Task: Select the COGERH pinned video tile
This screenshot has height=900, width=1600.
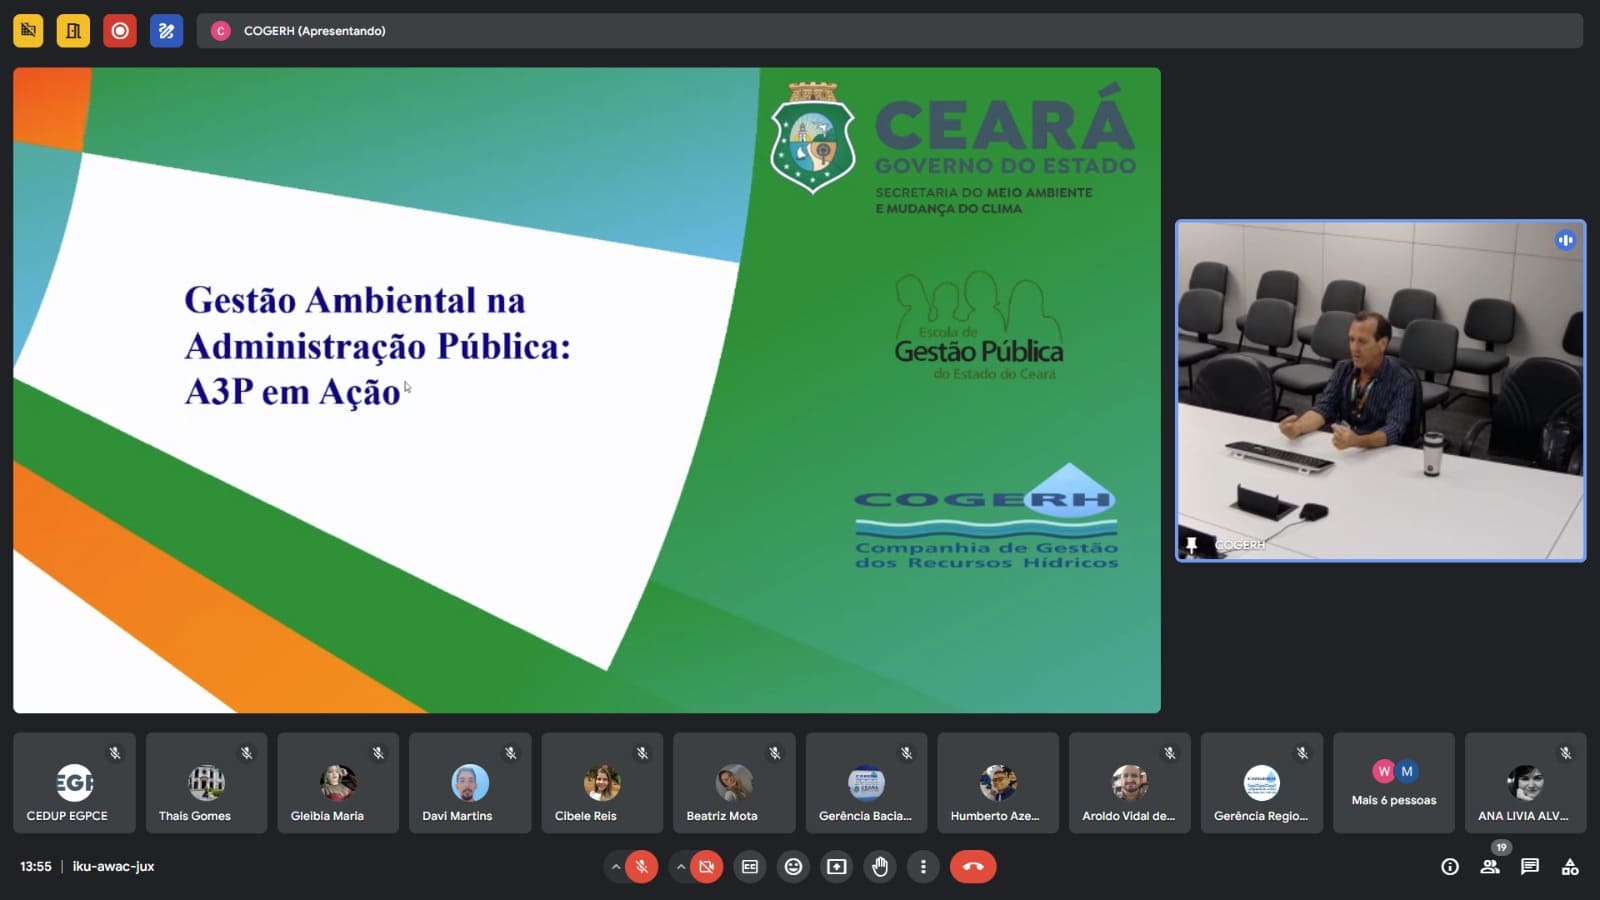Action: click(x=1380, y=390)
